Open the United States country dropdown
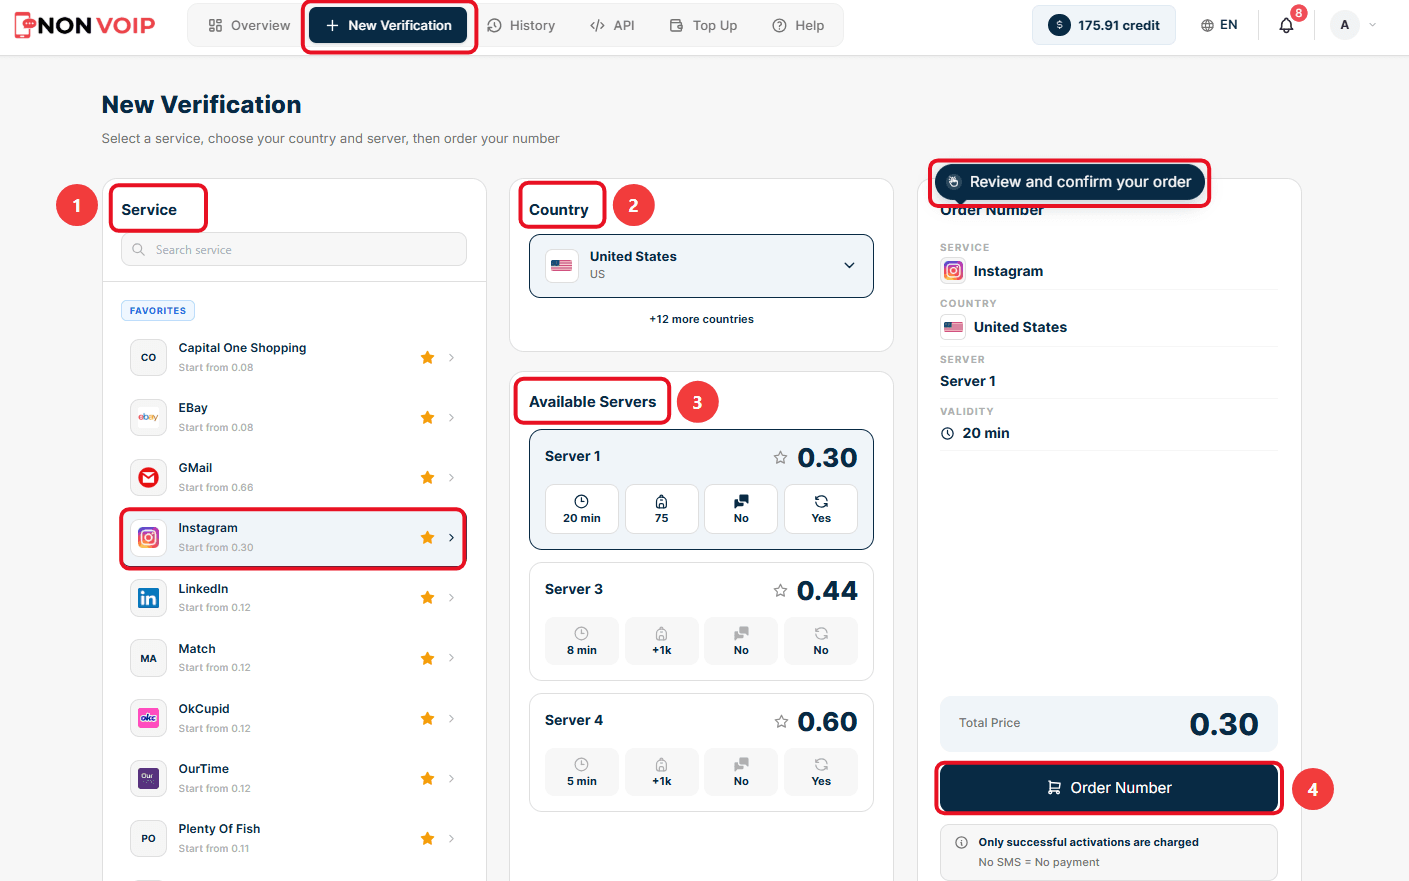The height and width of the screenshot is (881, 1409). tap(701, 266)
